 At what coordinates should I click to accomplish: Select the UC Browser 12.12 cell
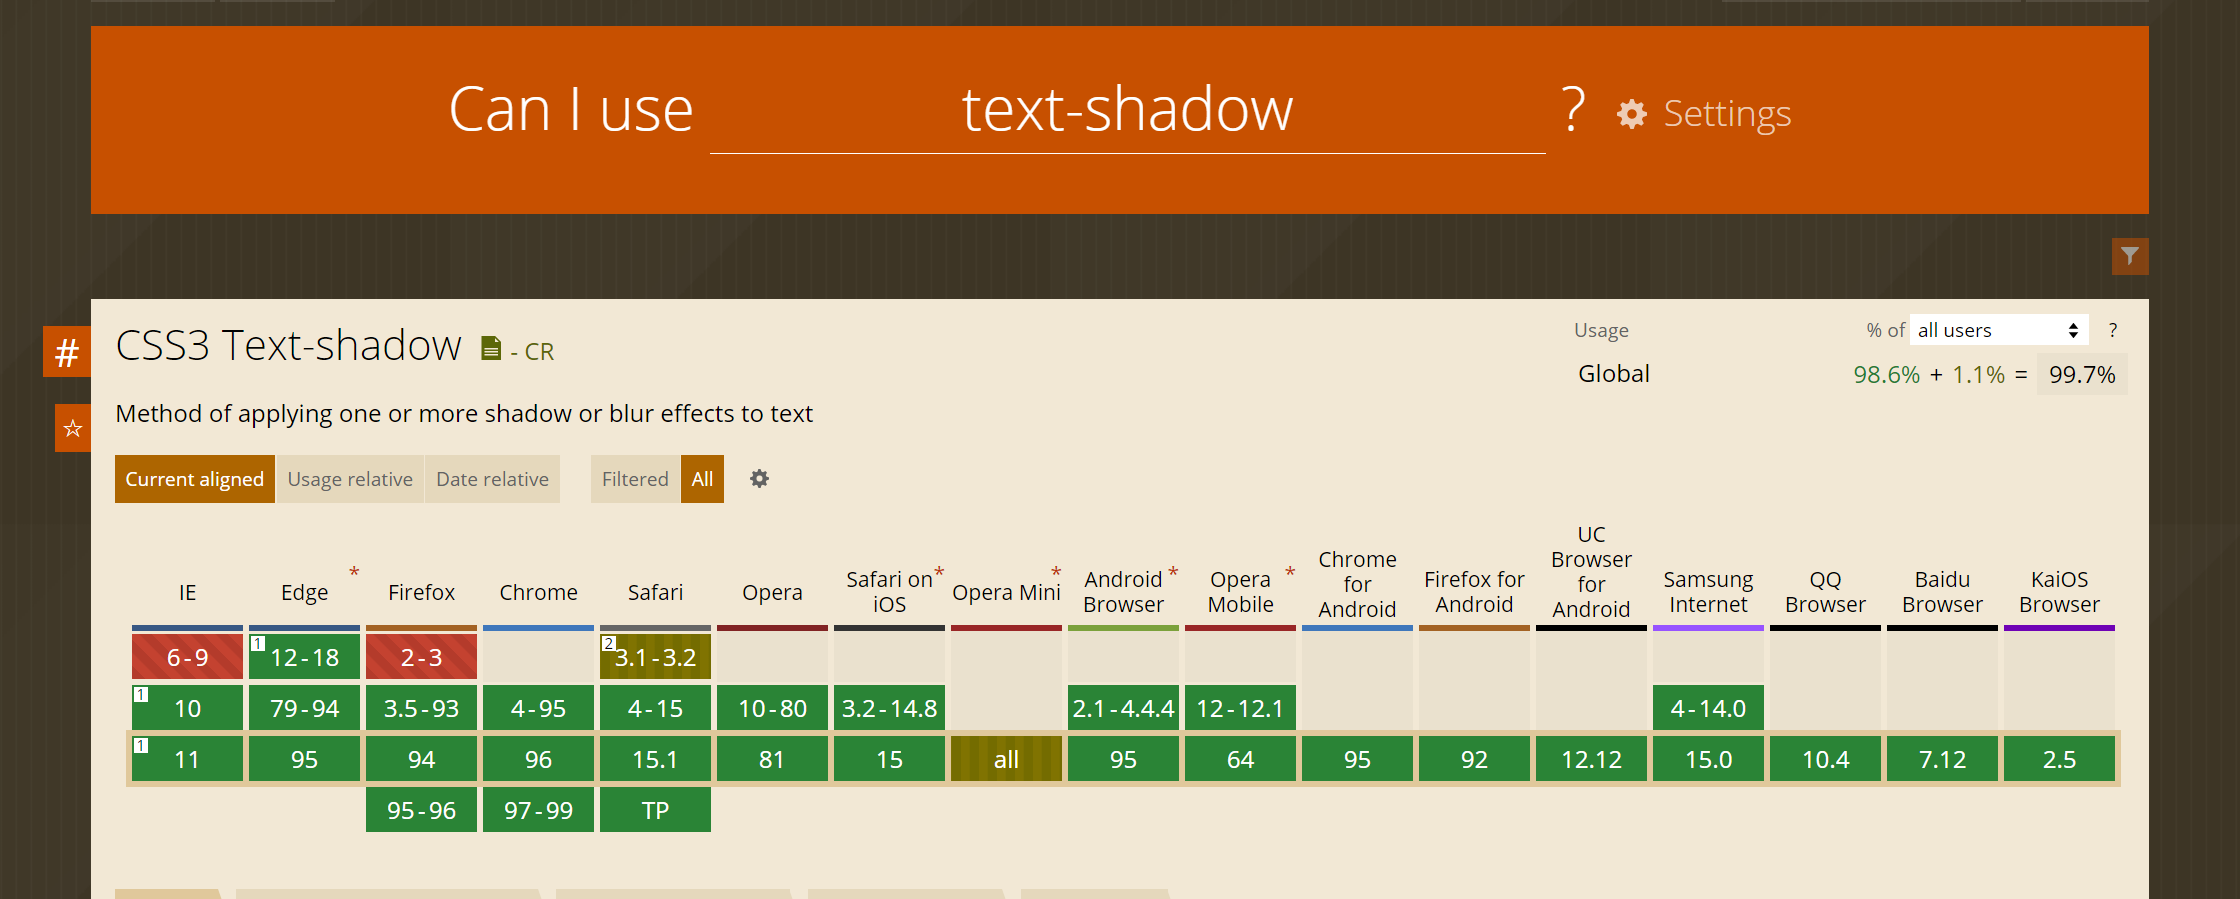(1591, 759)
